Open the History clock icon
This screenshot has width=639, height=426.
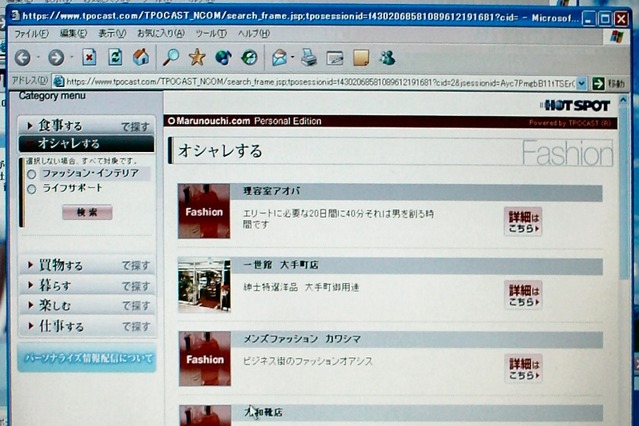249,57
